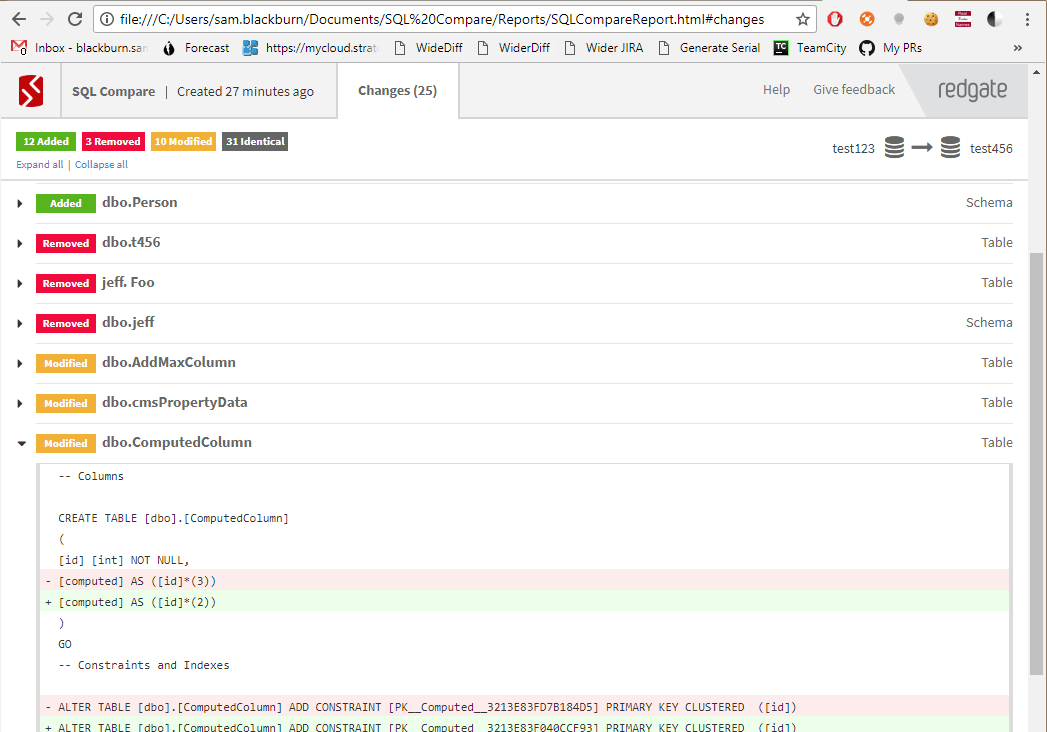Click the removed line [computed] AS ([id]*(3))

tap(524, 580)
